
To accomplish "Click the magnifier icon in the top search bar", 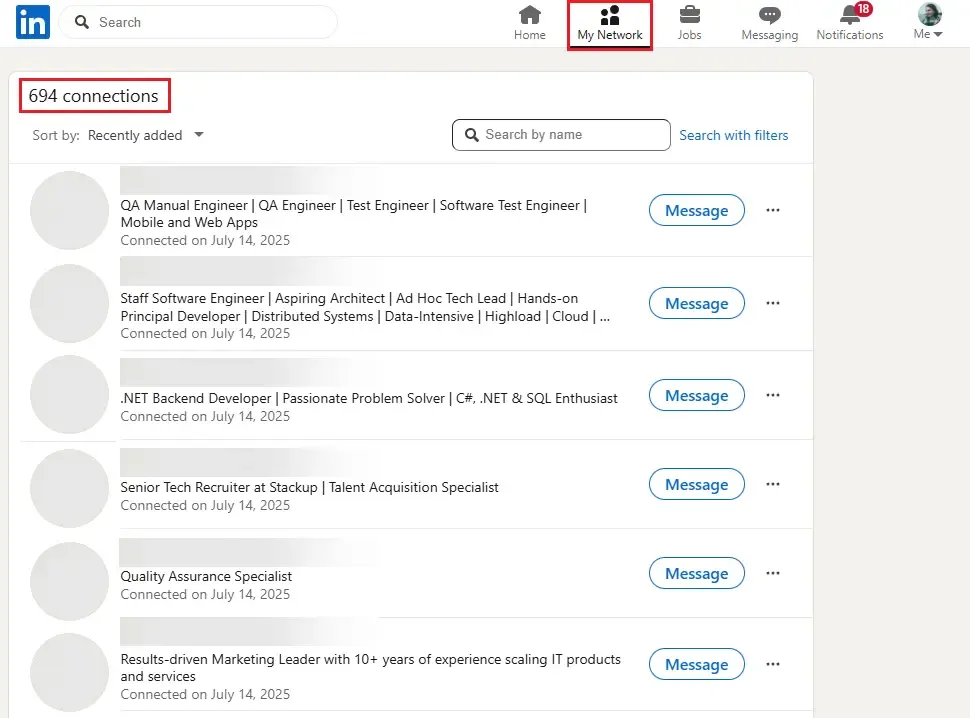I will (x=81, y=22).
